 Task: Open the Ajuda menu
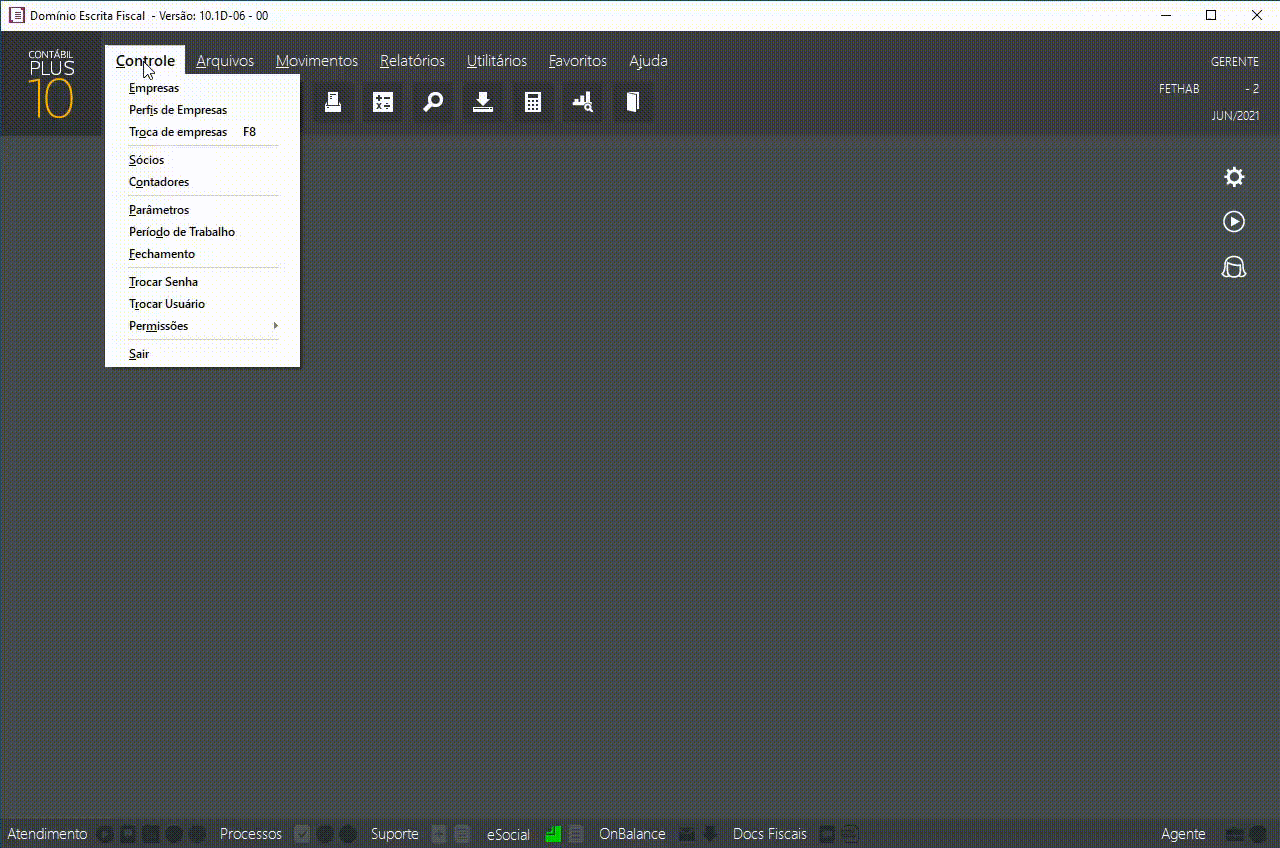pyautogui.click(x=648, y=61)
